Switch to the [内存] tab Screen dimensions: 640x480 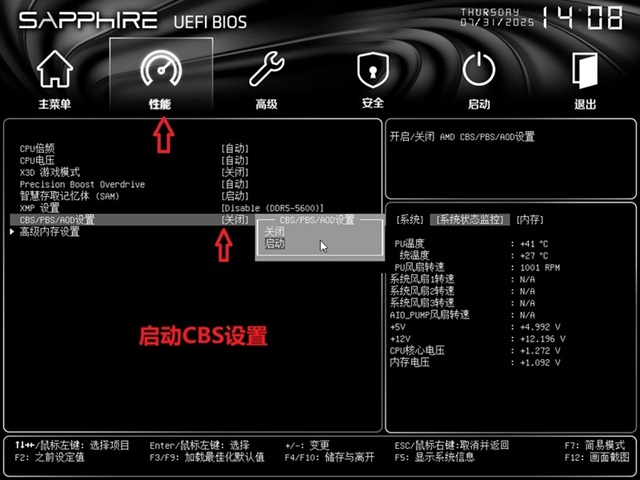(530, 220)
